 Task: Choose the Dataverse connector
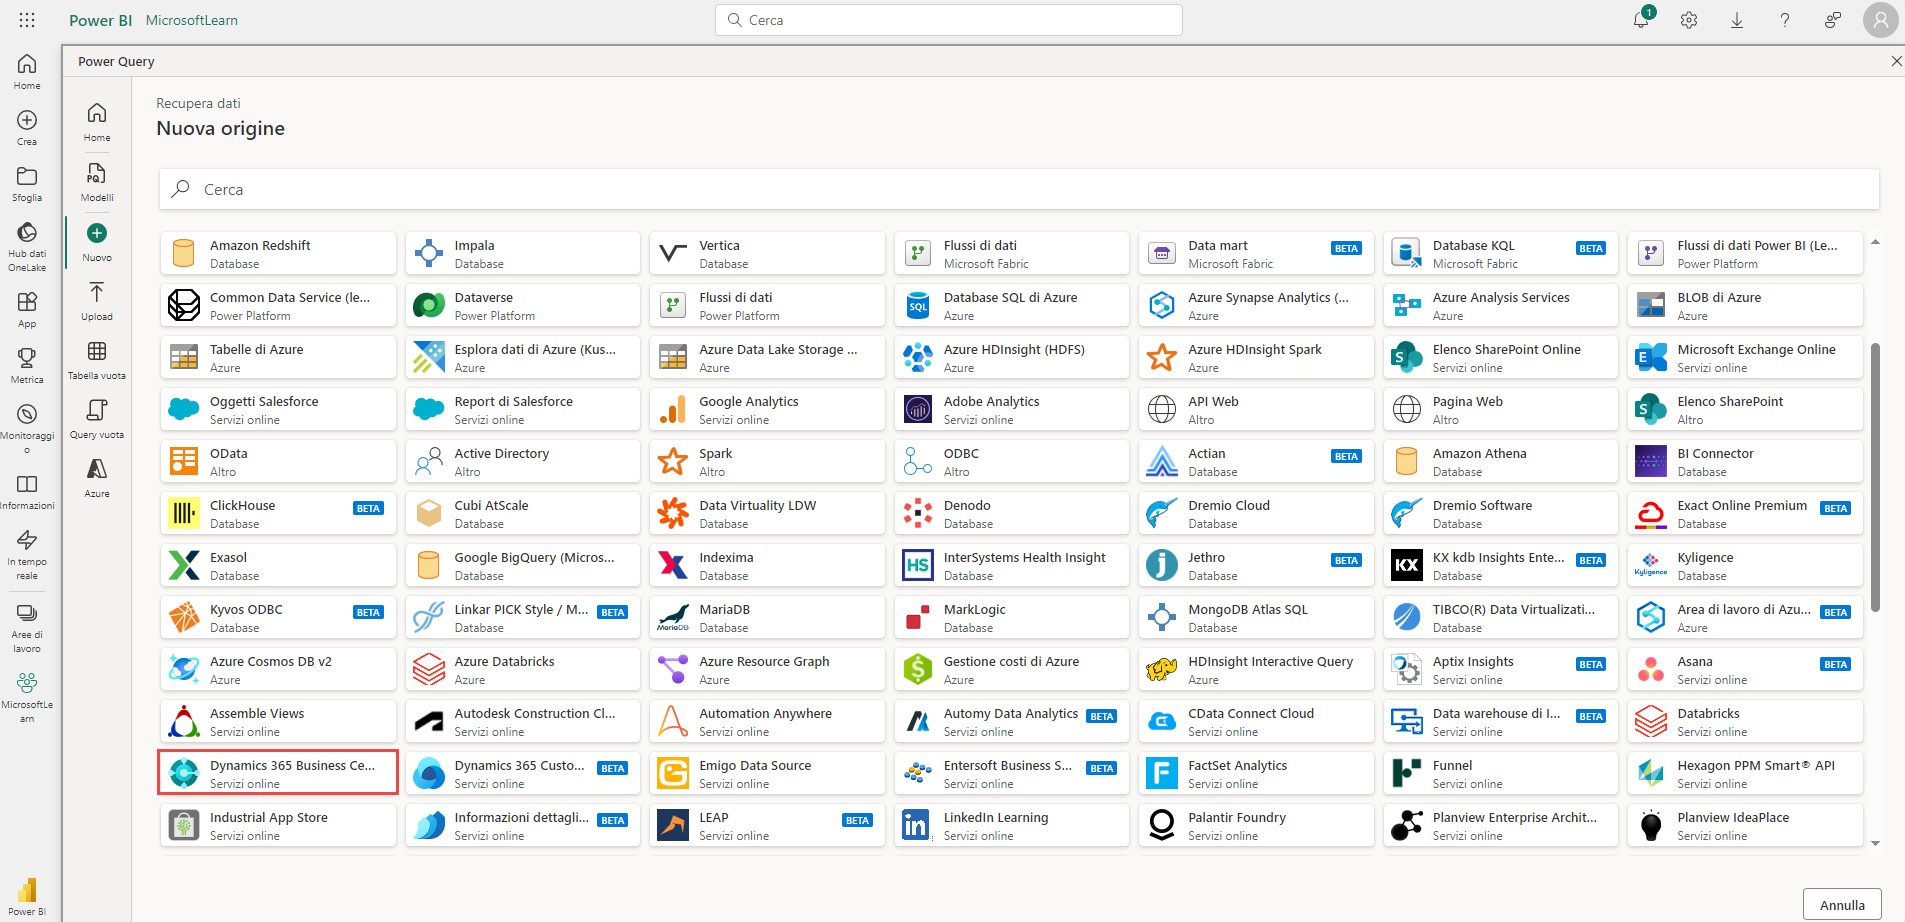click(523, 305)
